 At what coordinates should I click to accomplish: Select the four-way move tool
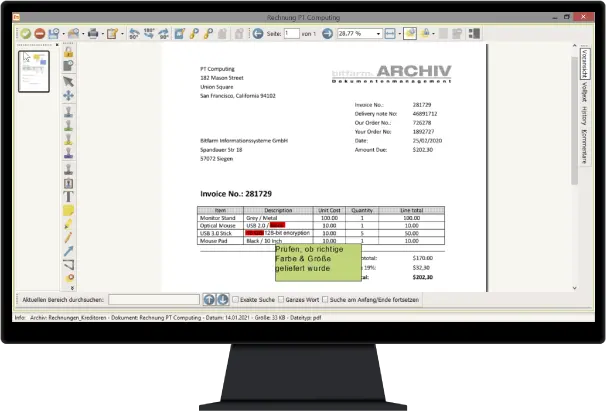68,96
